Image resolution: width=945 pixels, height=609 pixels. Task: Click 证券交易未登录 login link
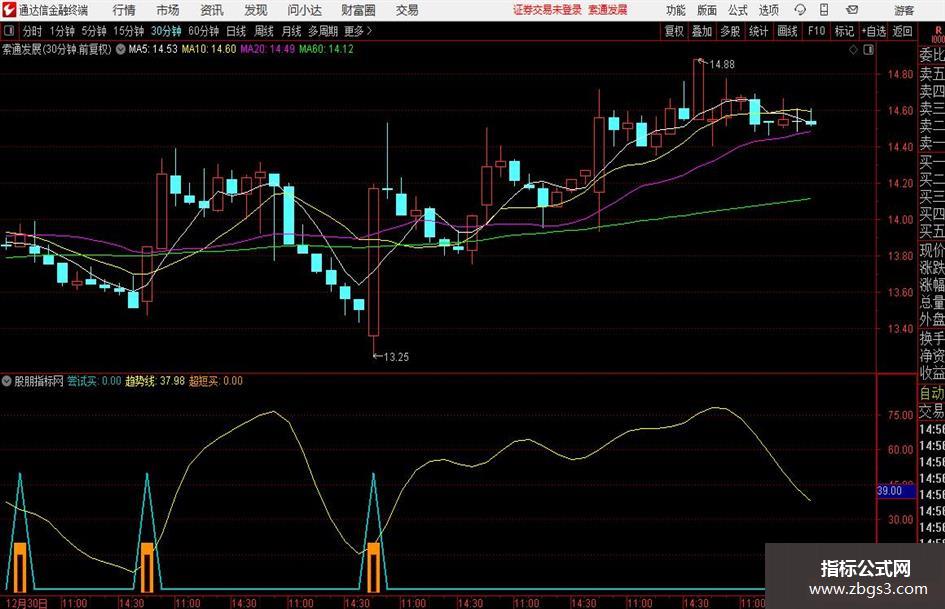(548, 10)
